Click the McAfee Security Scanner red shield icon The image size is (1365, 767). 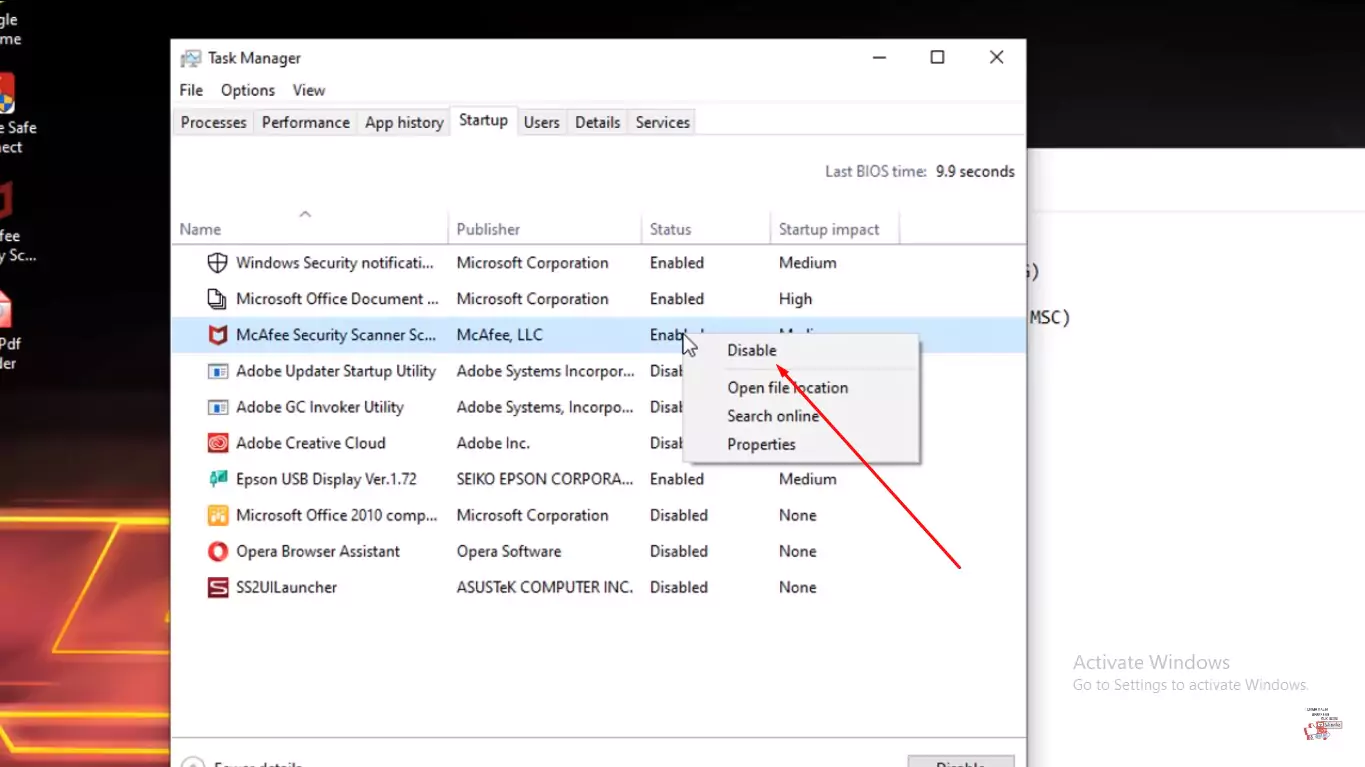point(217,335)
